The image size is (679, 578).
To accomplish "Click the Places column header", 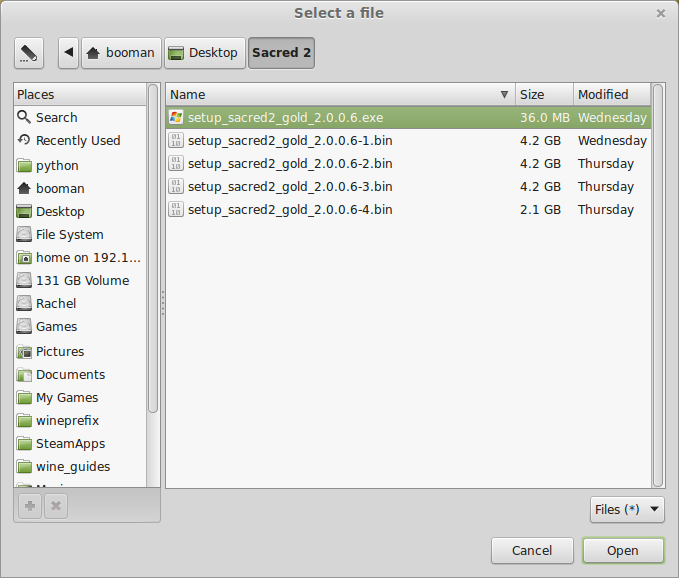I will pyautogui.click(x=80, y=94).
